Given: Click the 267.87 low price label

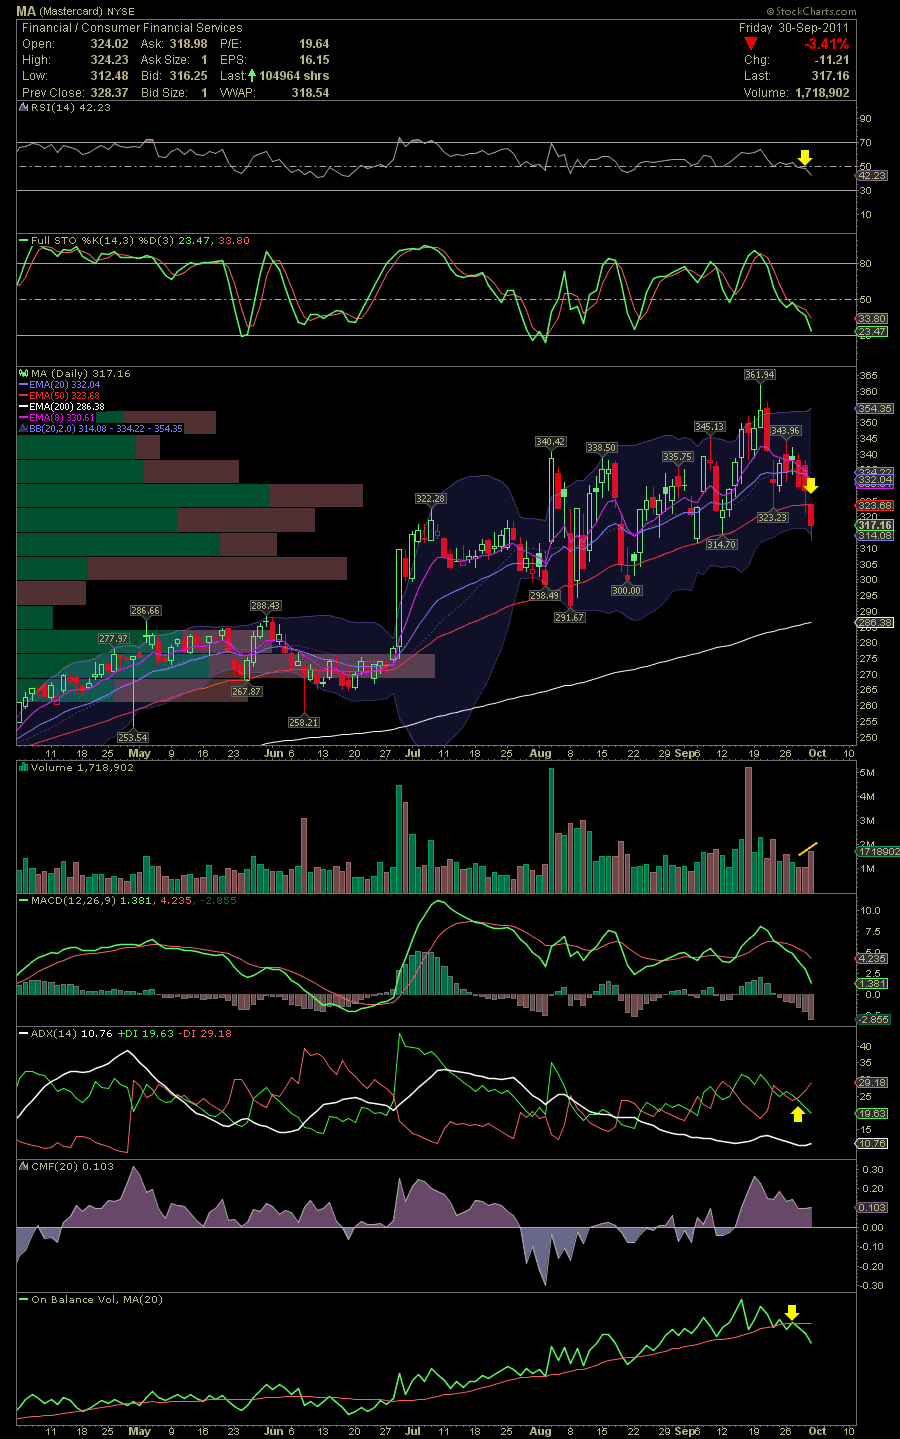Looking at the screenshot, I should pyautogui.click(x=247, y=692).
